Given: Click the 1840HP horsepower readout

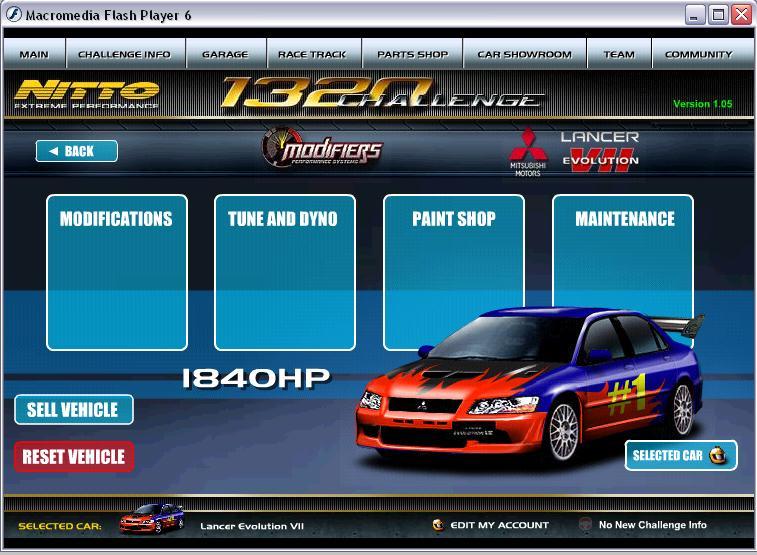Looking at the screenshot, I should (x=256, y=378).
